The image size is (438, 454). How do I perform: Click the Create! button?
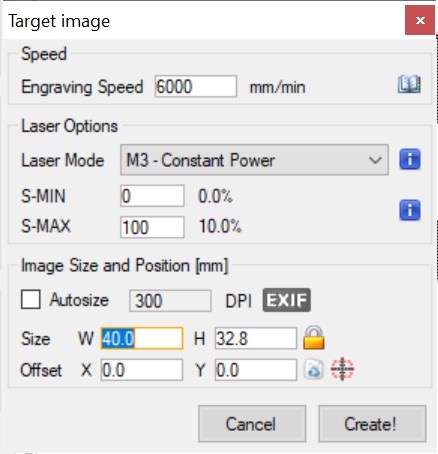click(x=372, y=424)
